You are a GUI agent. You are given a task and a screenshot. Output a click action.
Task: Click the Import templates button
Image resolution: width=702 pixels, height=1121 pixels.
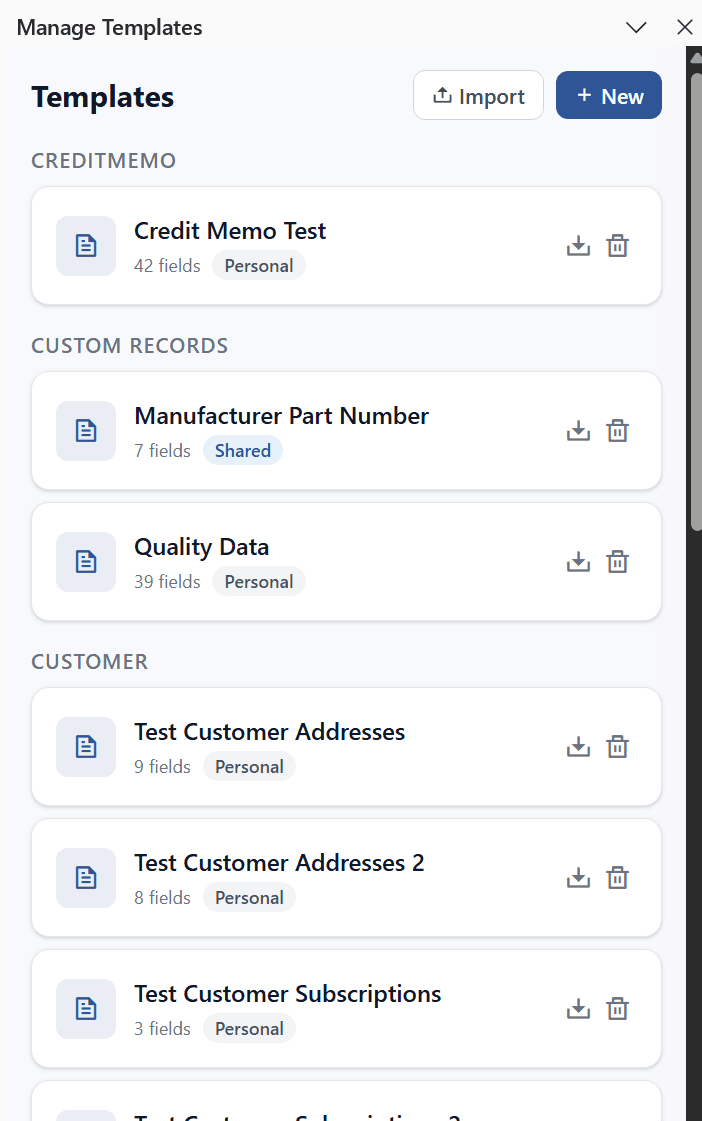[x=478, y=95]
